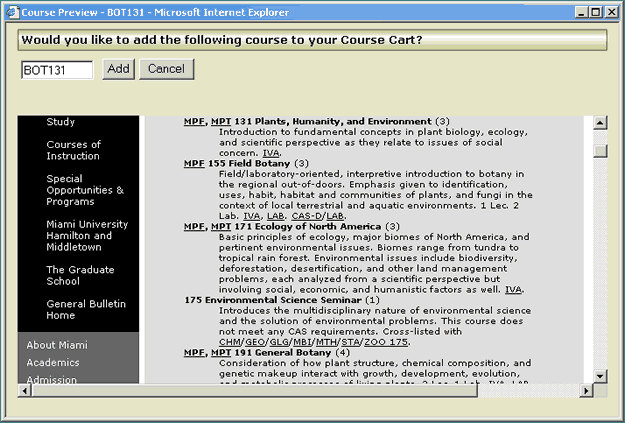Click MPF link for 171 Ecology of North America
This screenshot has width=625, height=423.
pos(194,226)
